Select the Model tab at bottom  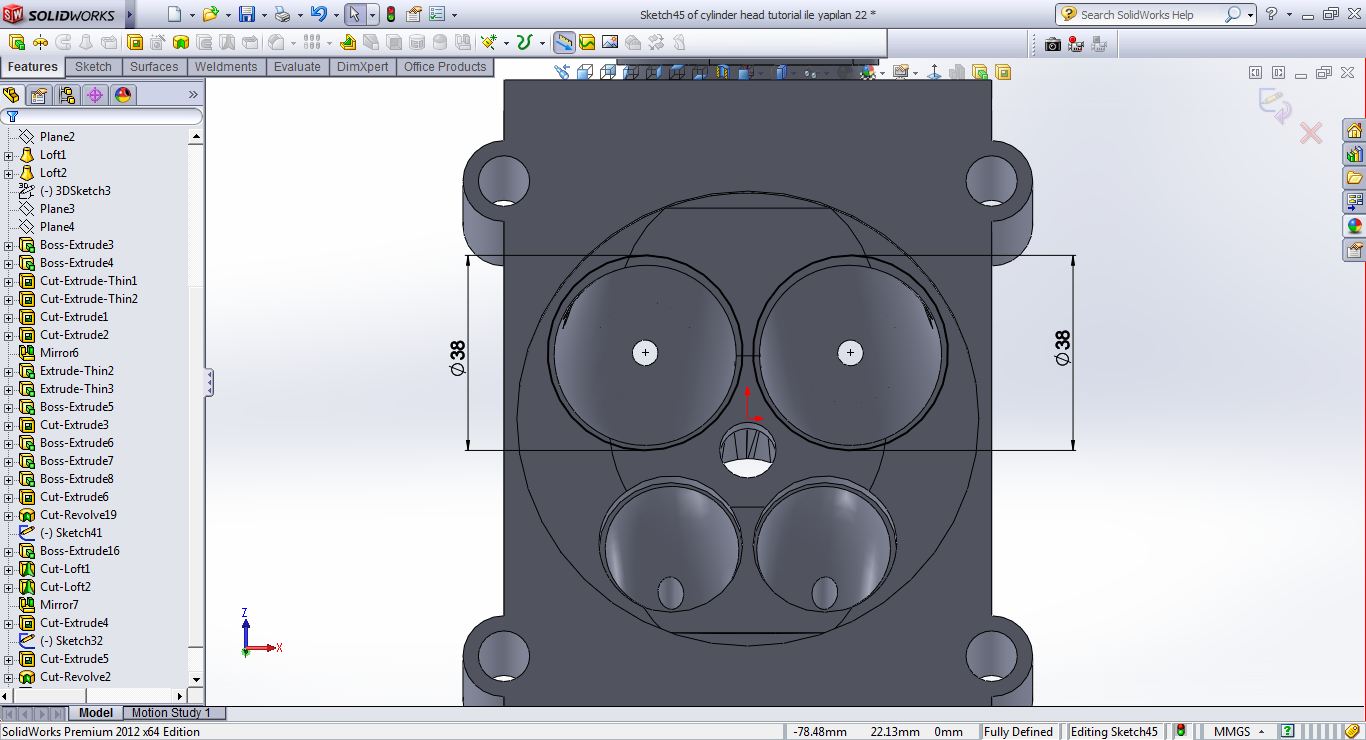[x=96, y=713]
